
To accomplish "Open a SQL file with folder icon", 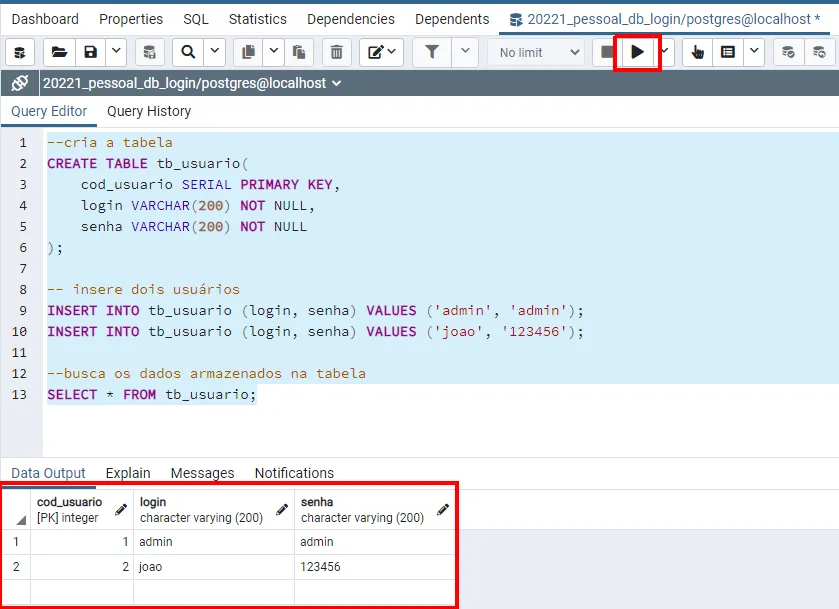I will click(x=59, y=52).
